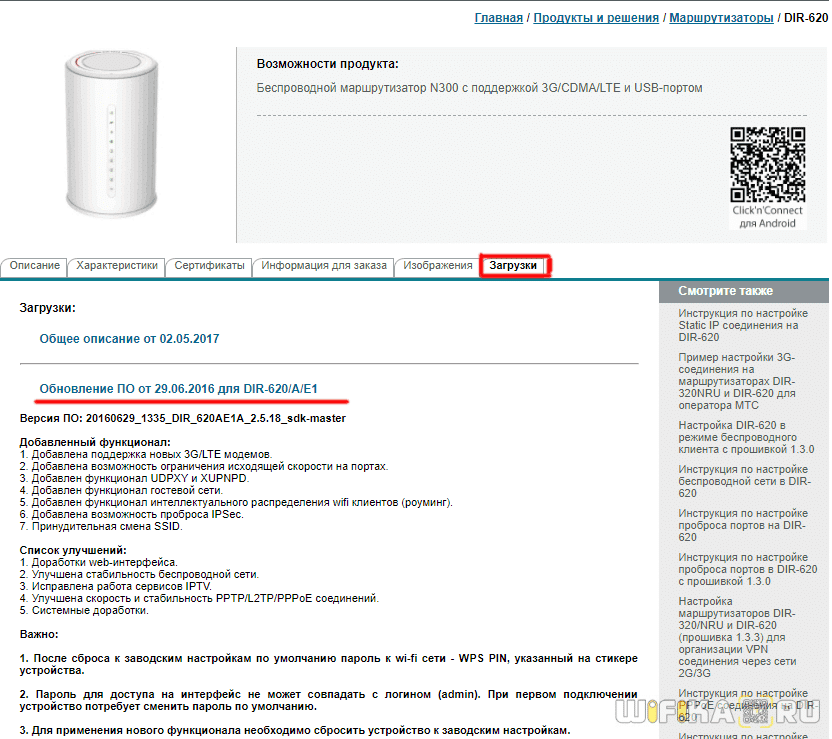Click the Системные доработки line
This screenshot has height=739, width=832.
coord(84,610)
